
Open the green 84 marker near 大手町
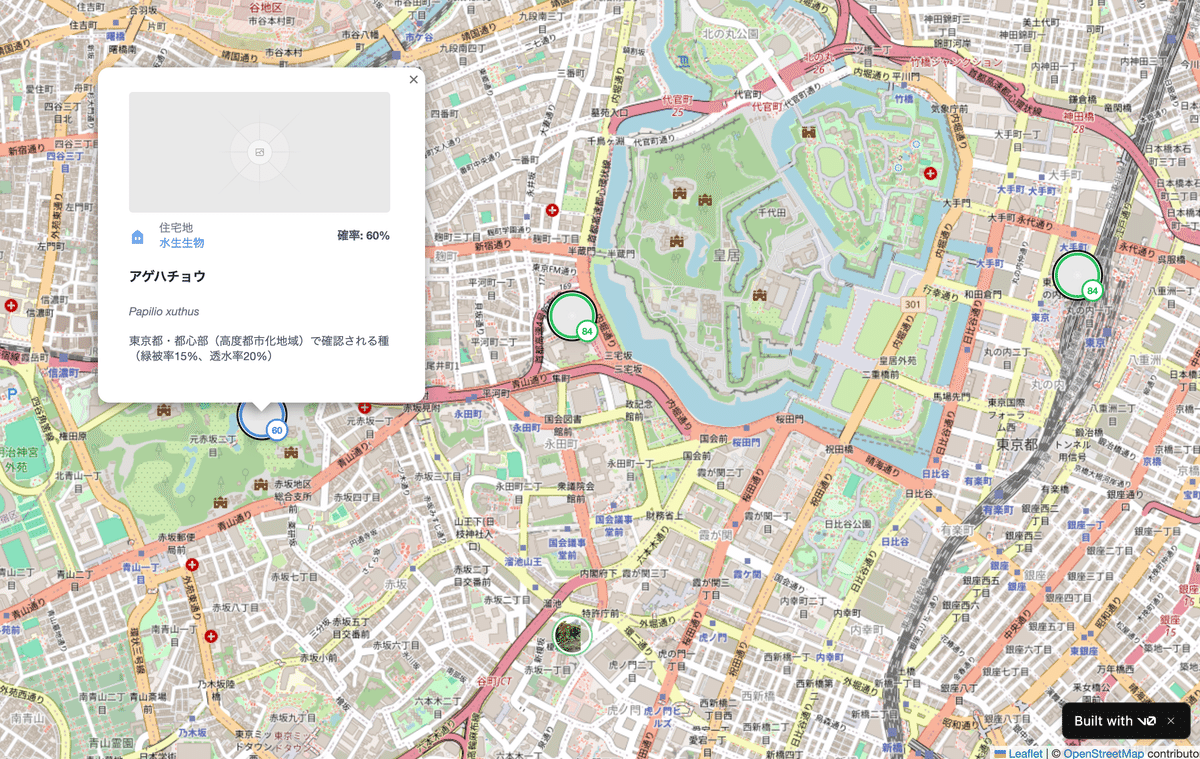(1078, 275)
